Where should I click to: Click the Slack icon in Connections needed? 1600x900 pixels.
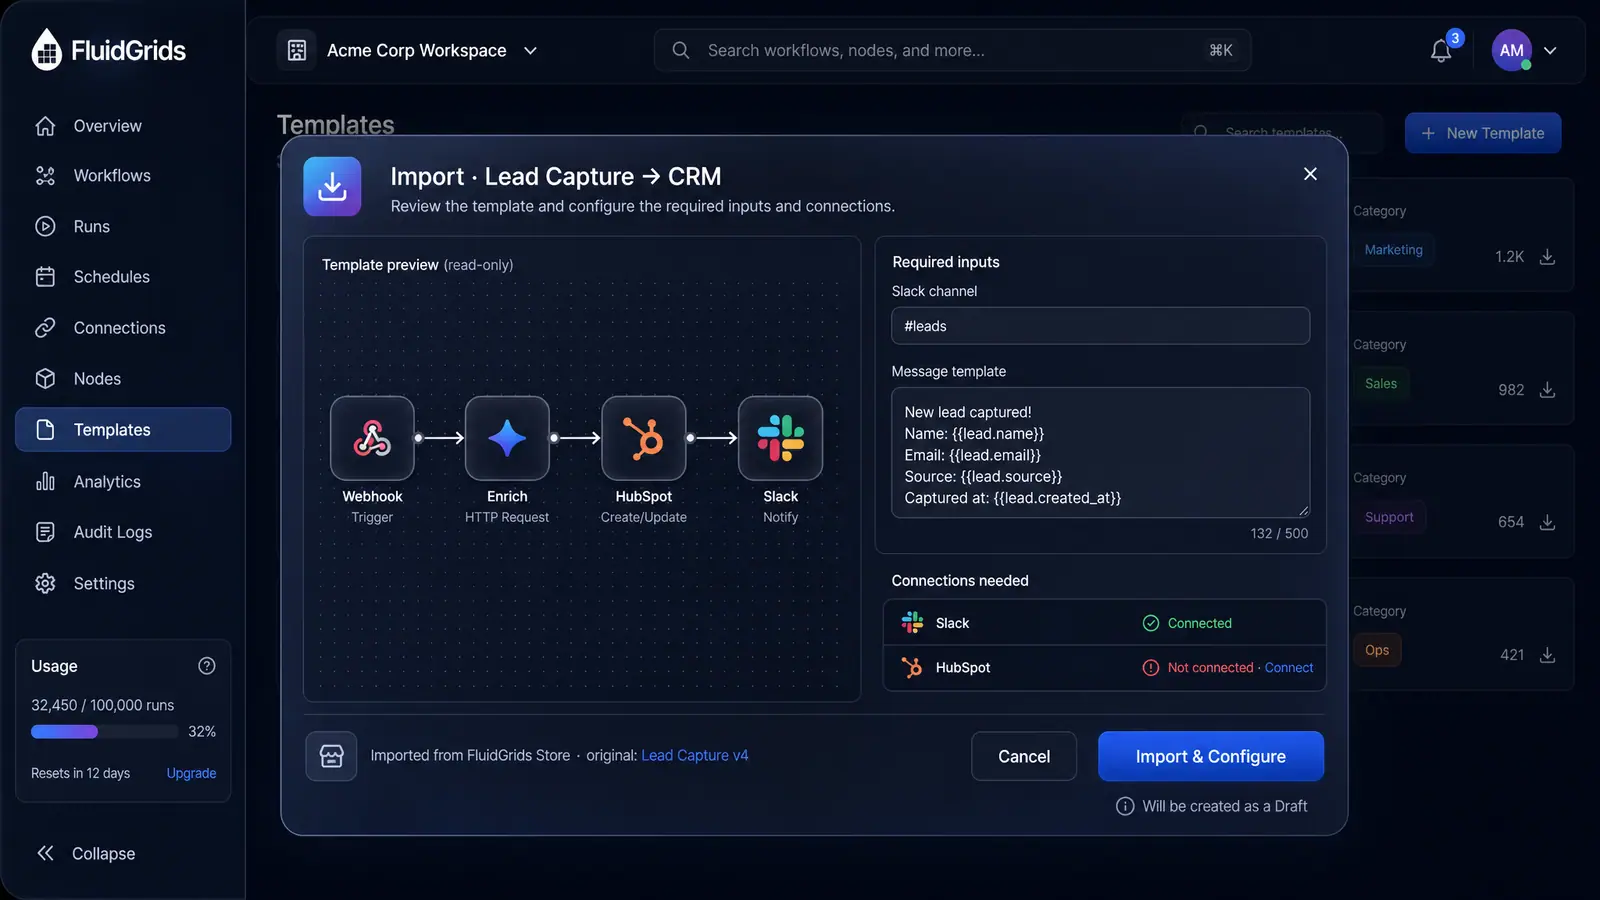pos(912,623)
